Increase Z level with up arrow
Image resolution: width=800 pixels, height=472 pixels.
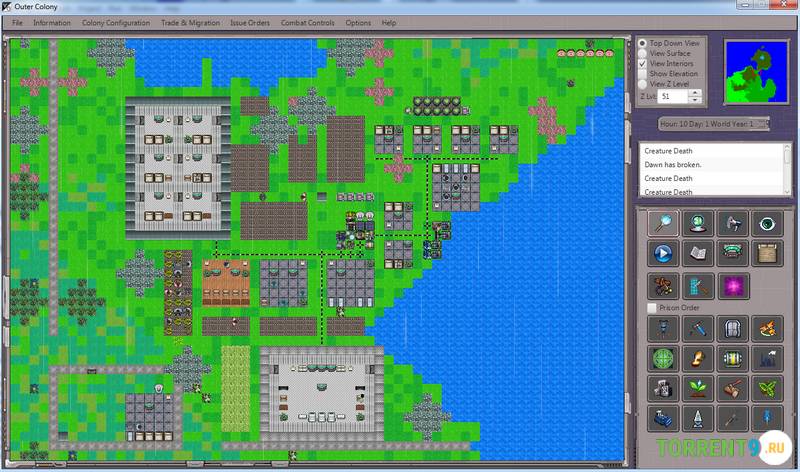pyautogui.click(x=696, y=92)
